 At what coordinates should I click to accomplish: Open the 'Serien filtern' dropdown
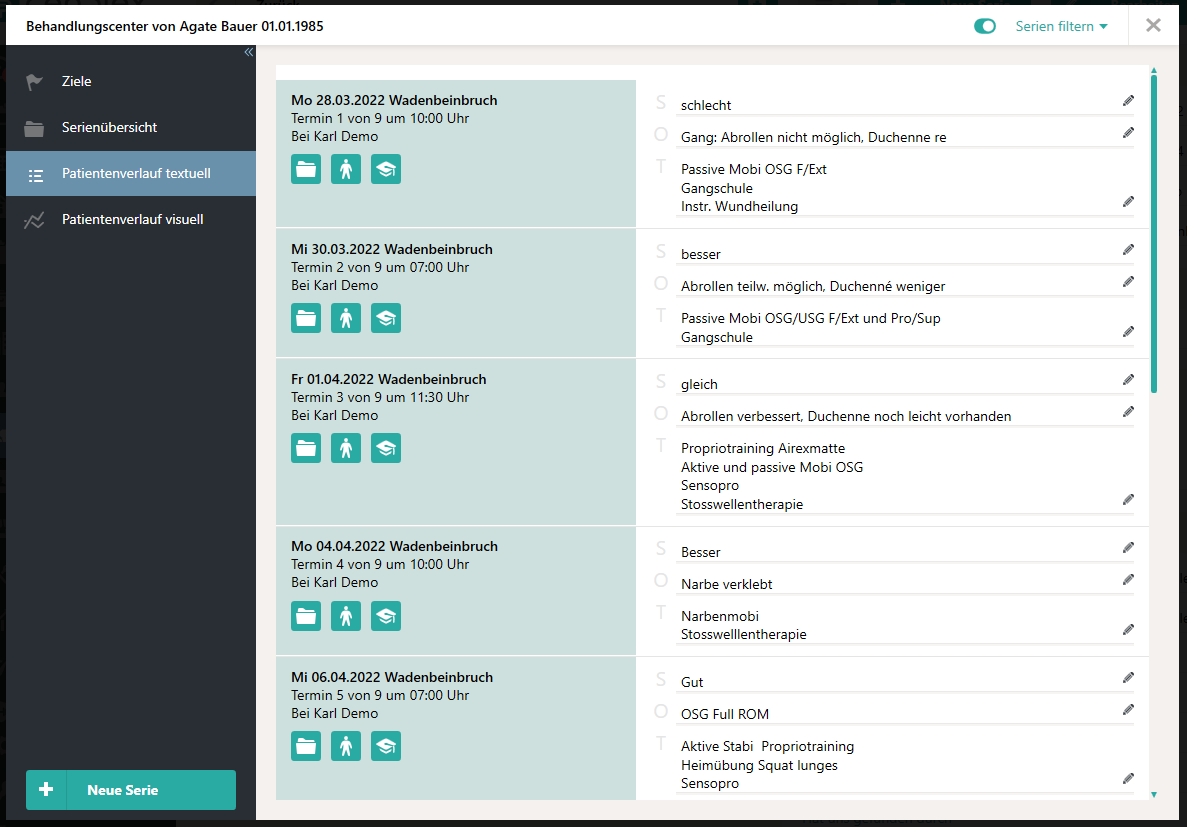click(x=1061, y=27)
